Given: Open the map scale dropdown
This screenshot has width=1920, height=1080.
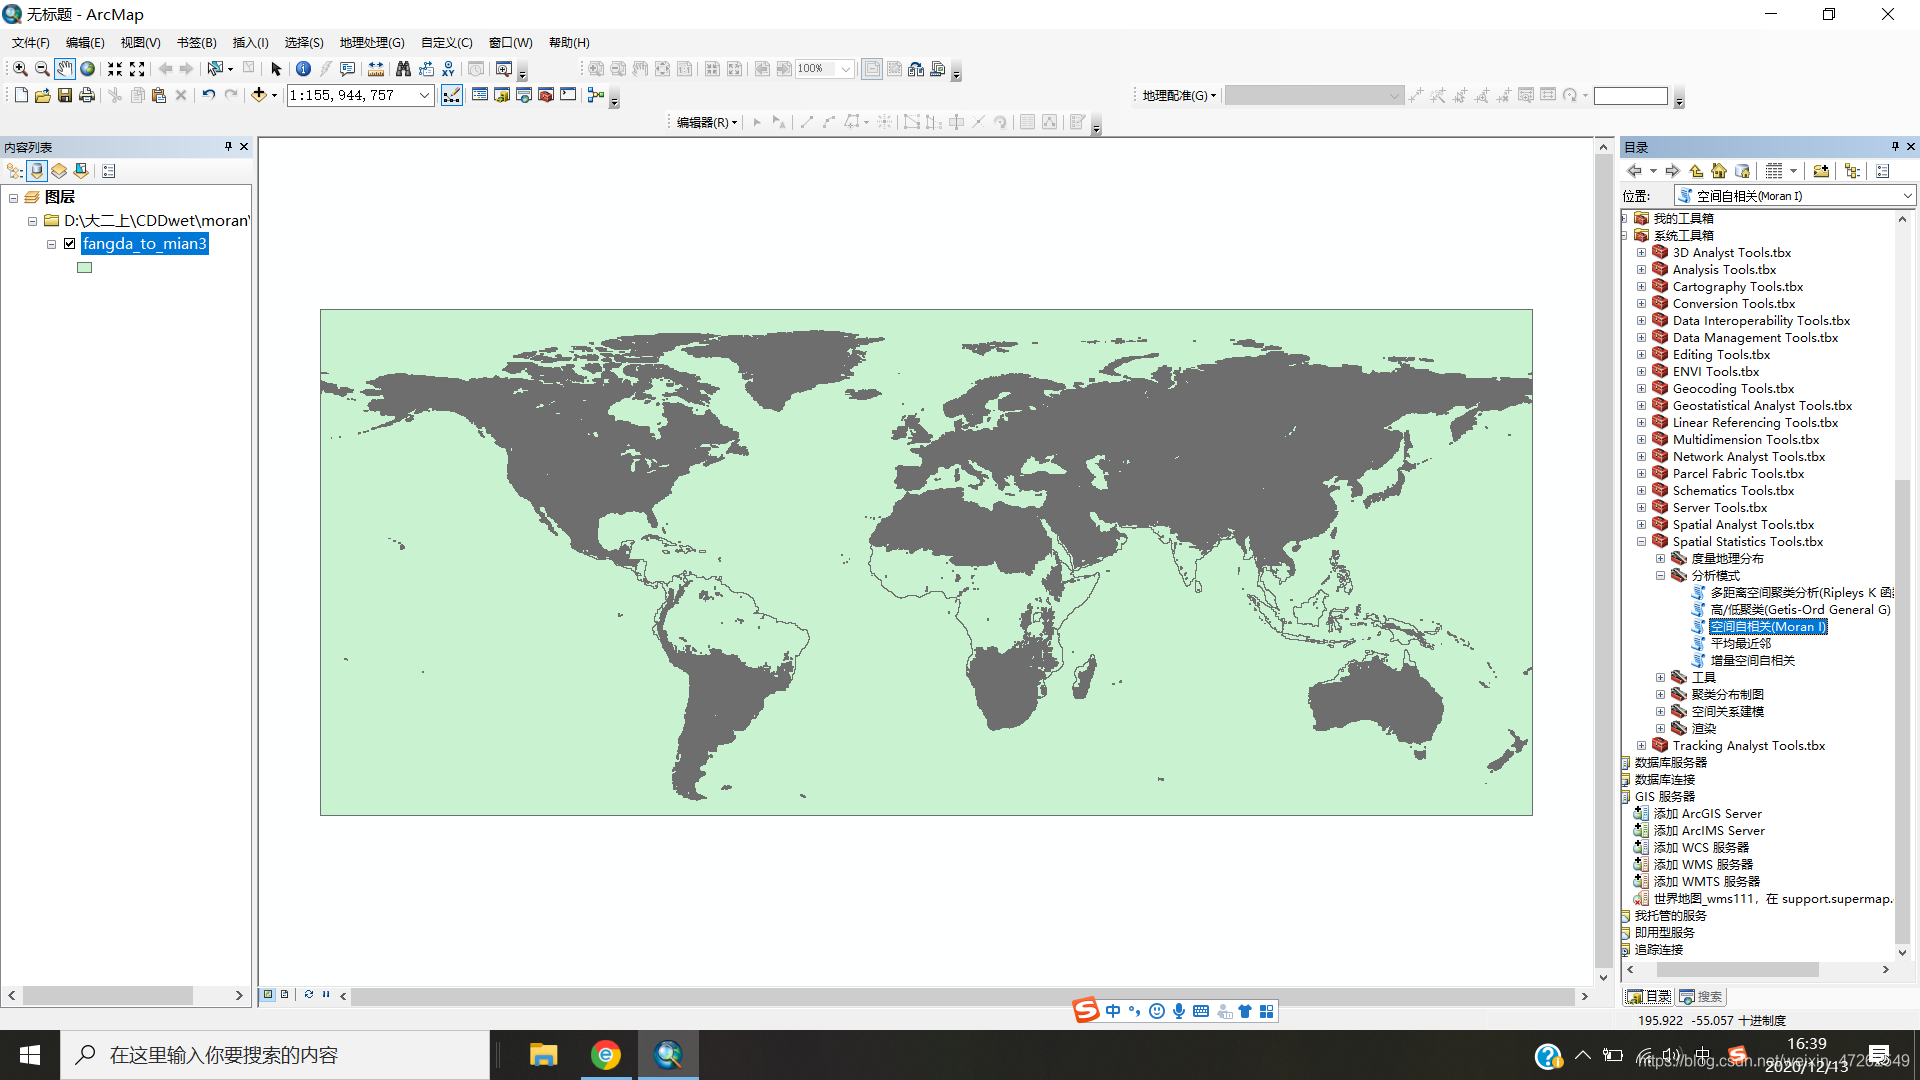Looking at the screenshot, I should point(424,95).
